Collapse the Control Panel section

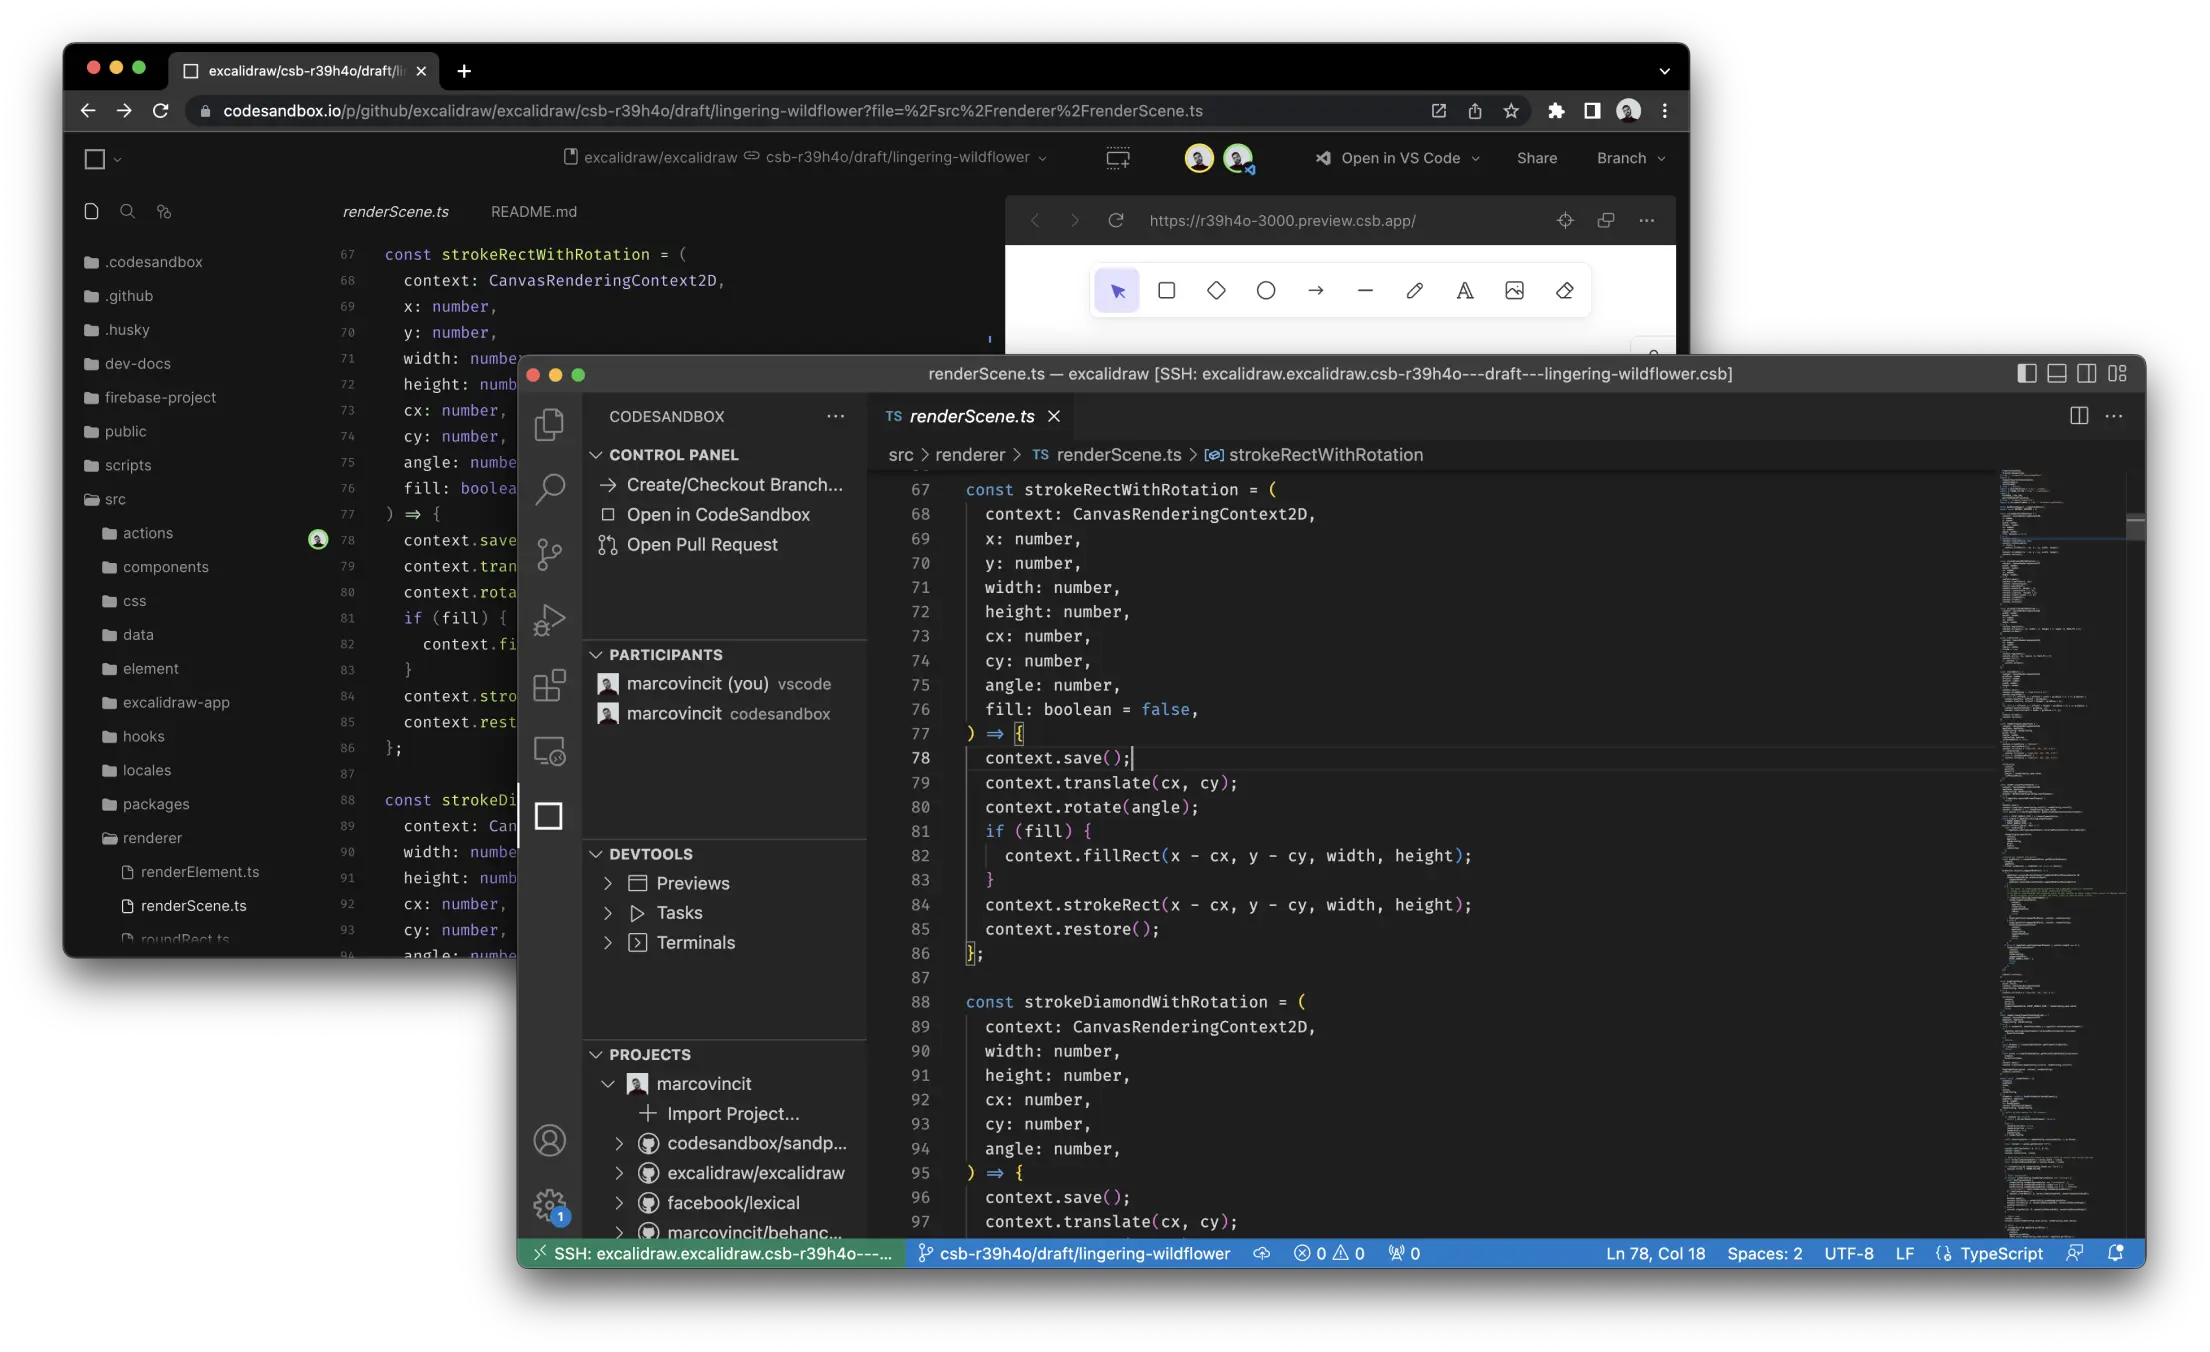pyautogui.click(x=673, y=455)
